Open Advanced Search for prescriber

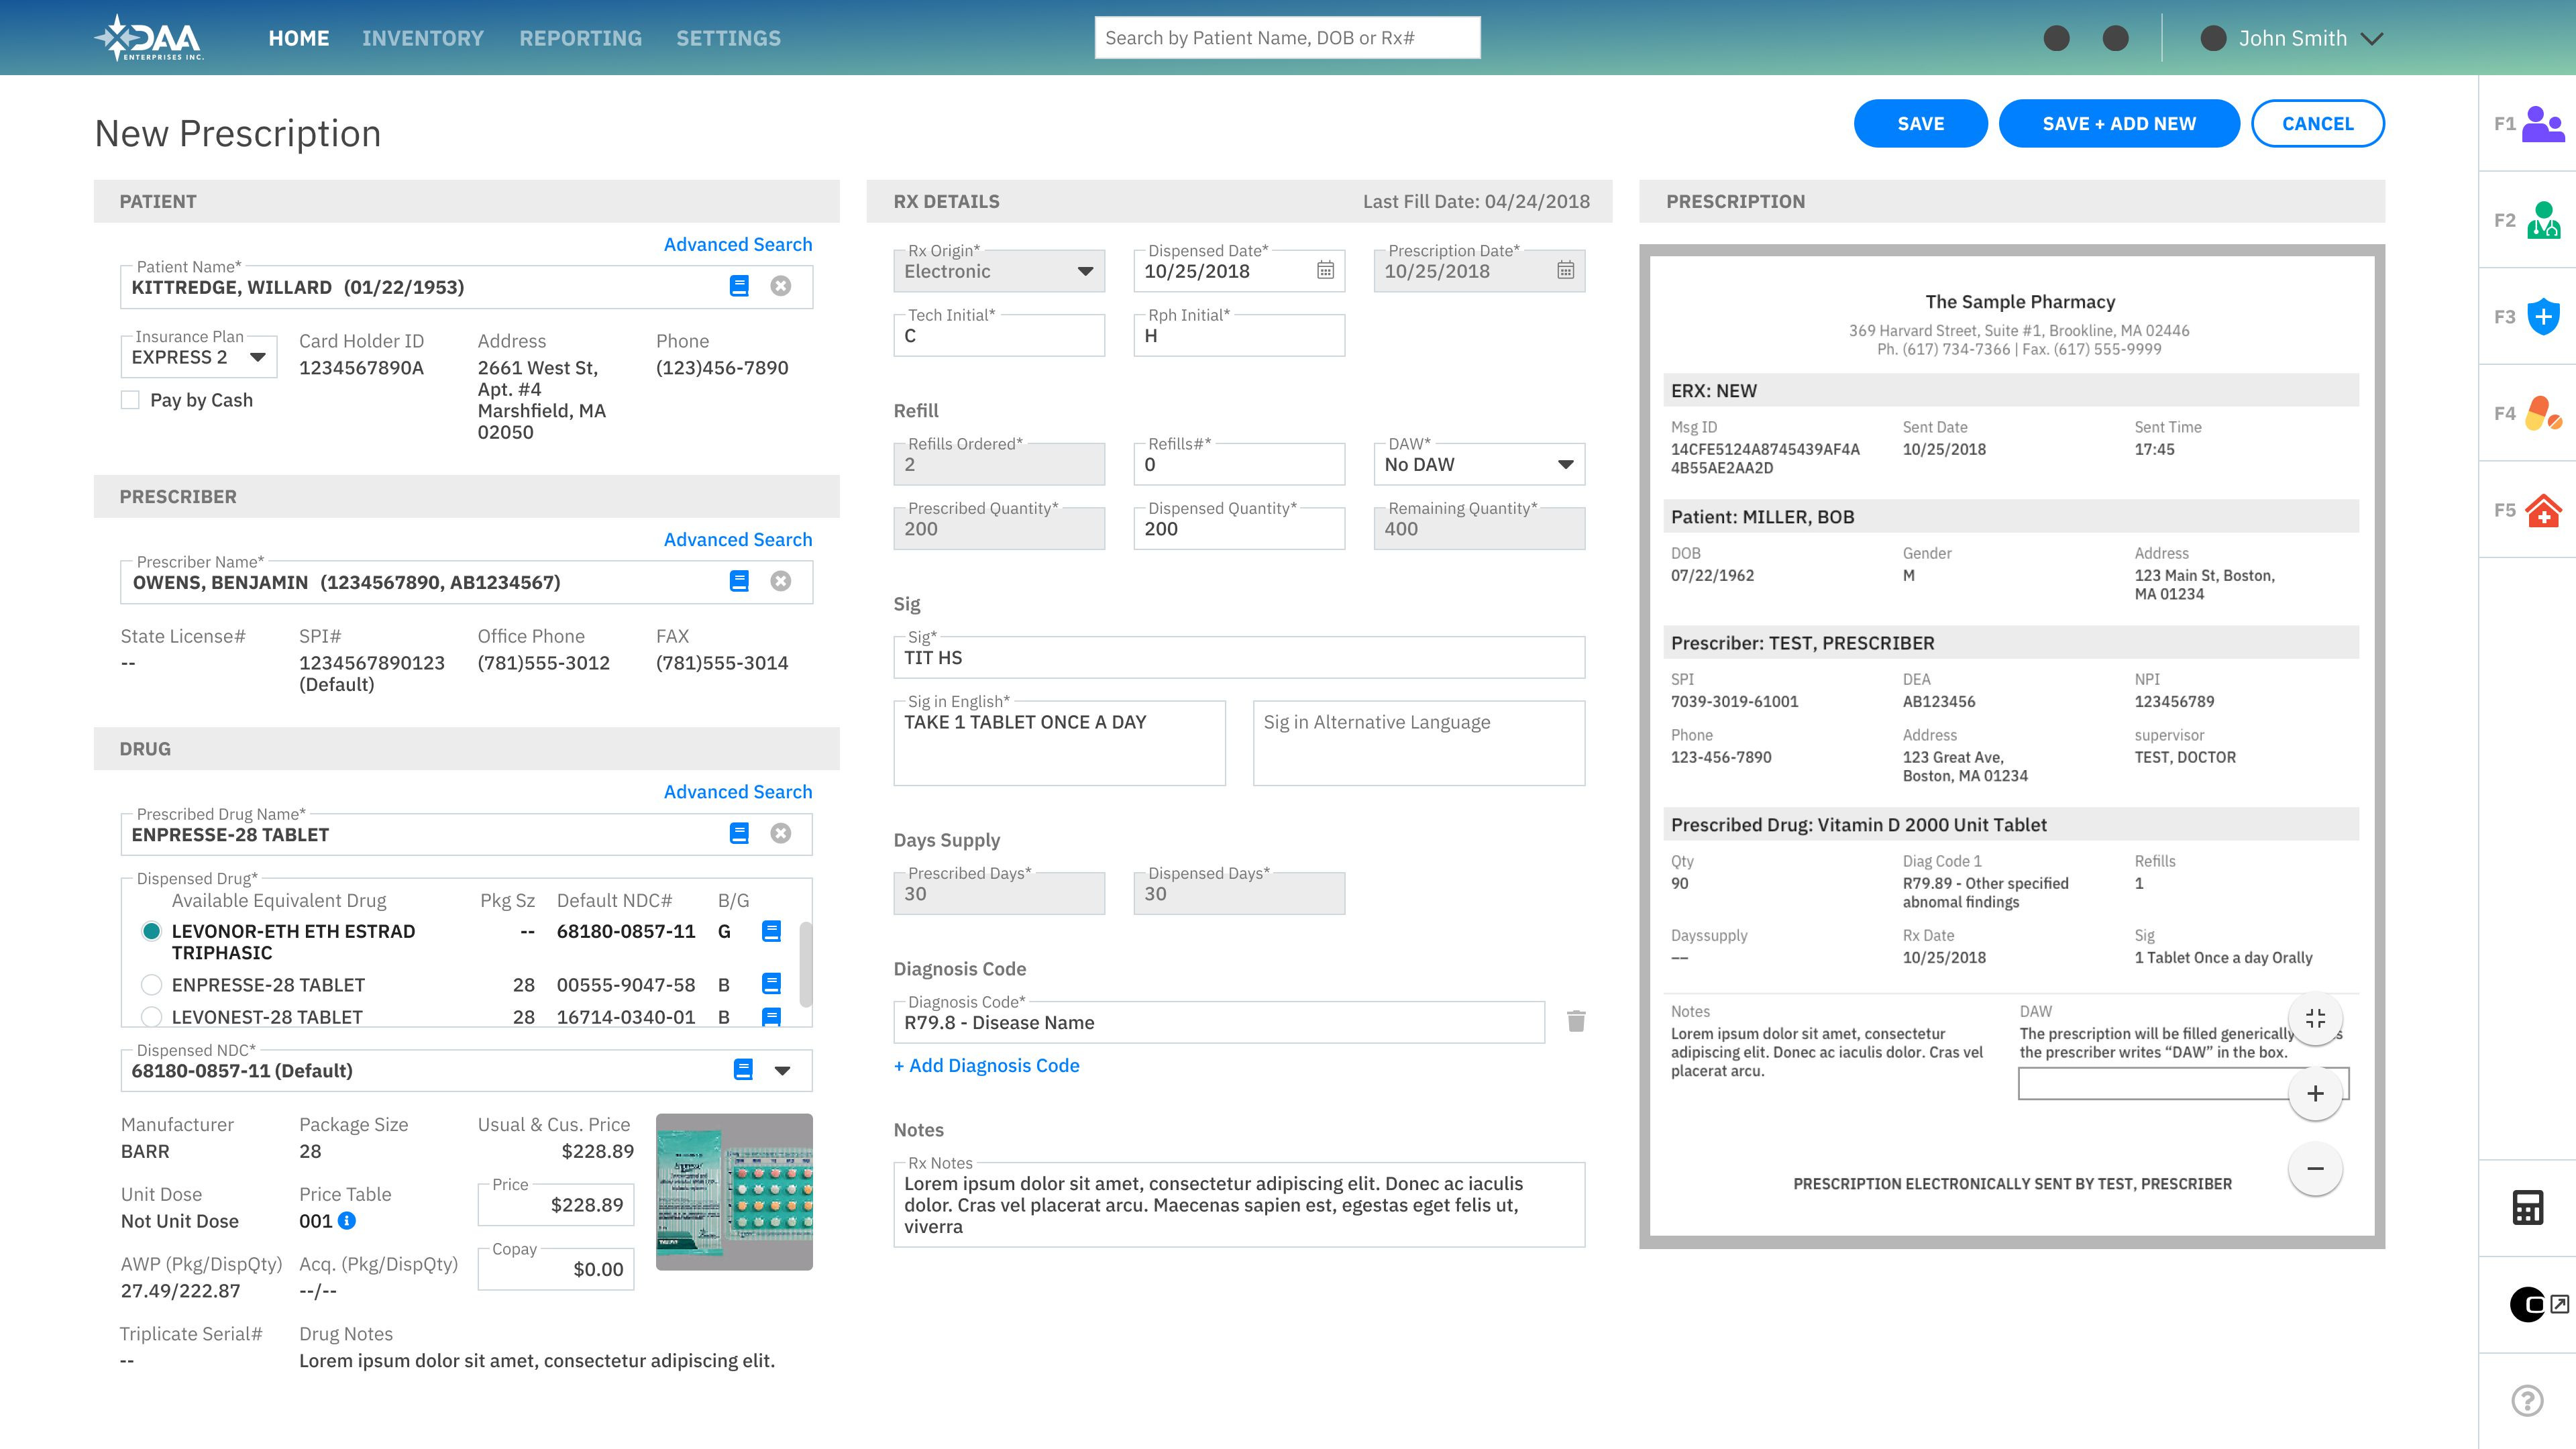click(738, 539)
